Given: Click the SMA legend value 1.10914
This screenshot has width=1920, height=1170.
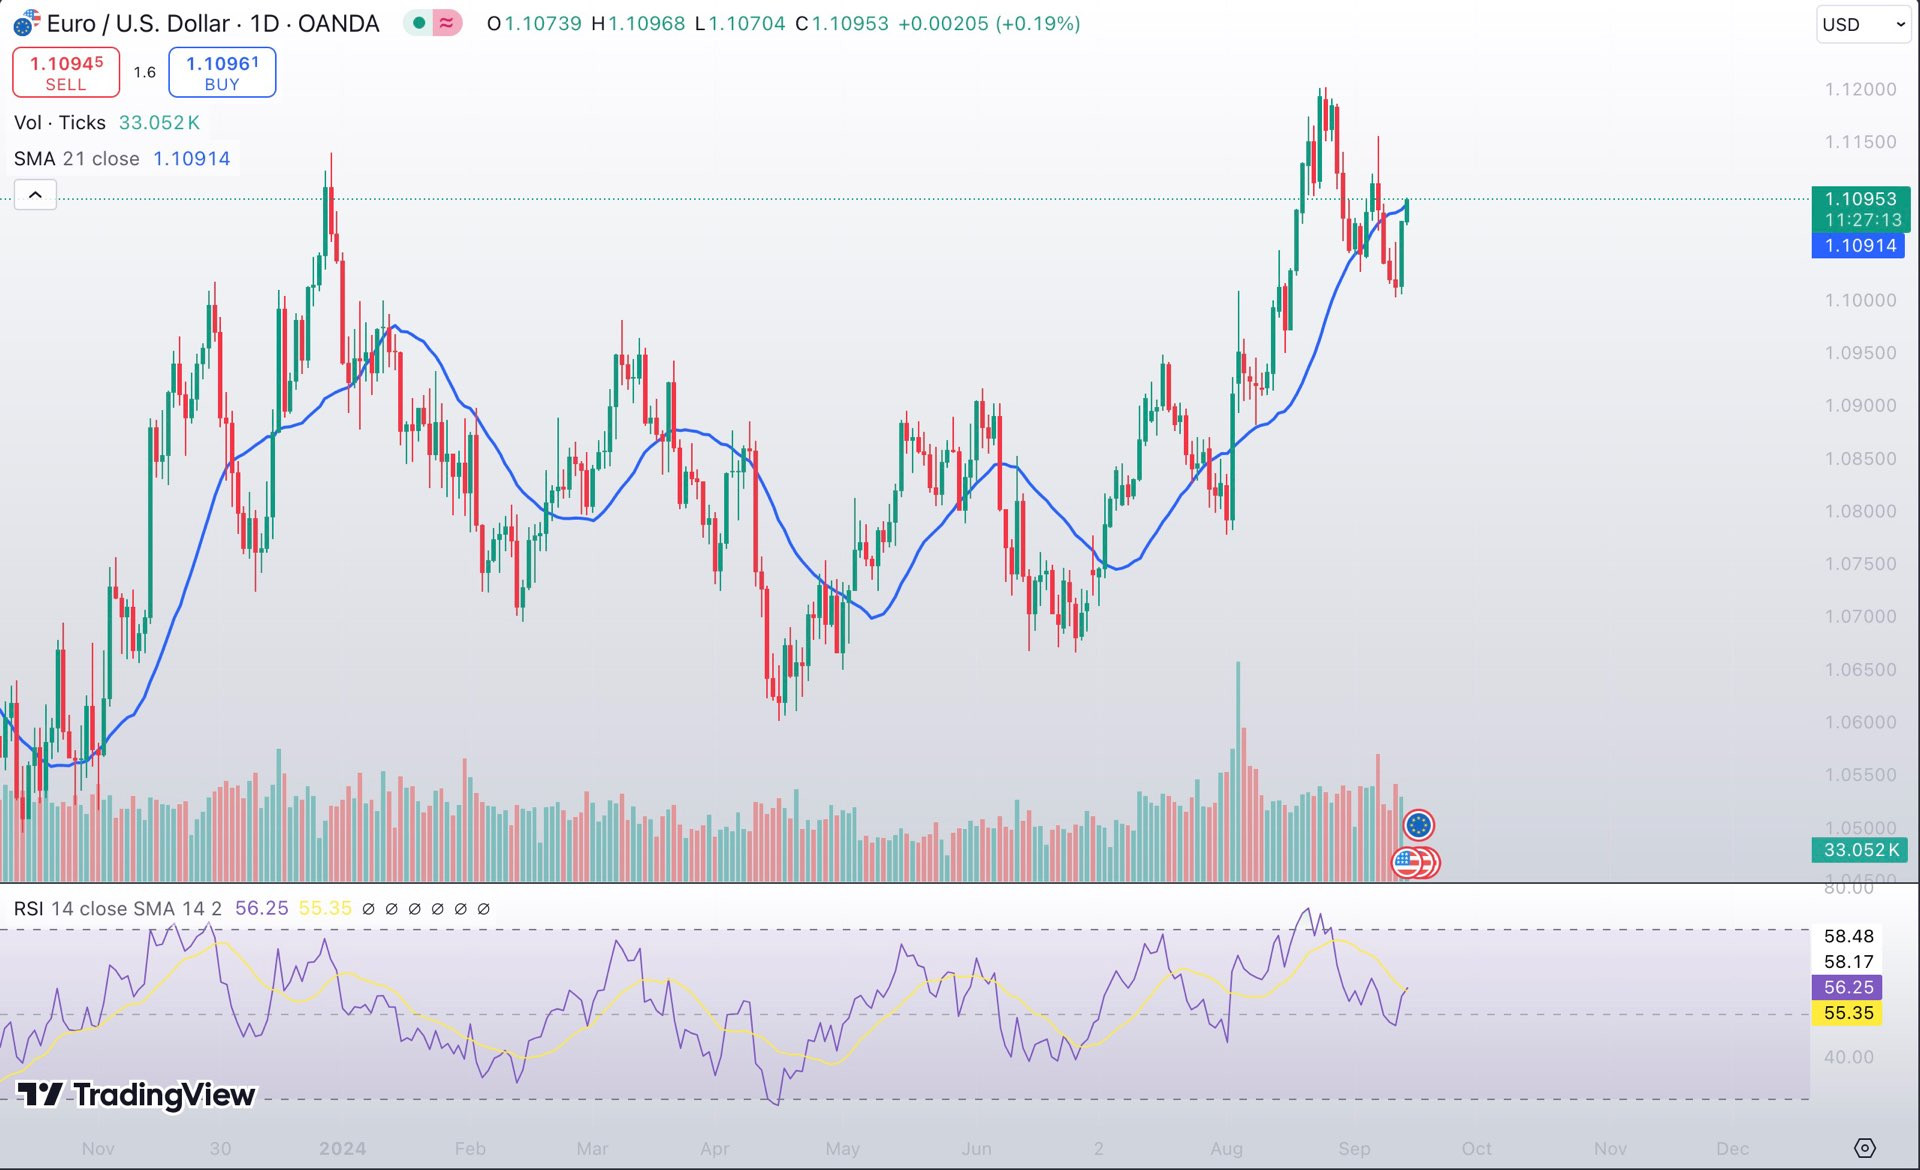Looking at the screenshot, I should tap(191, 158).
